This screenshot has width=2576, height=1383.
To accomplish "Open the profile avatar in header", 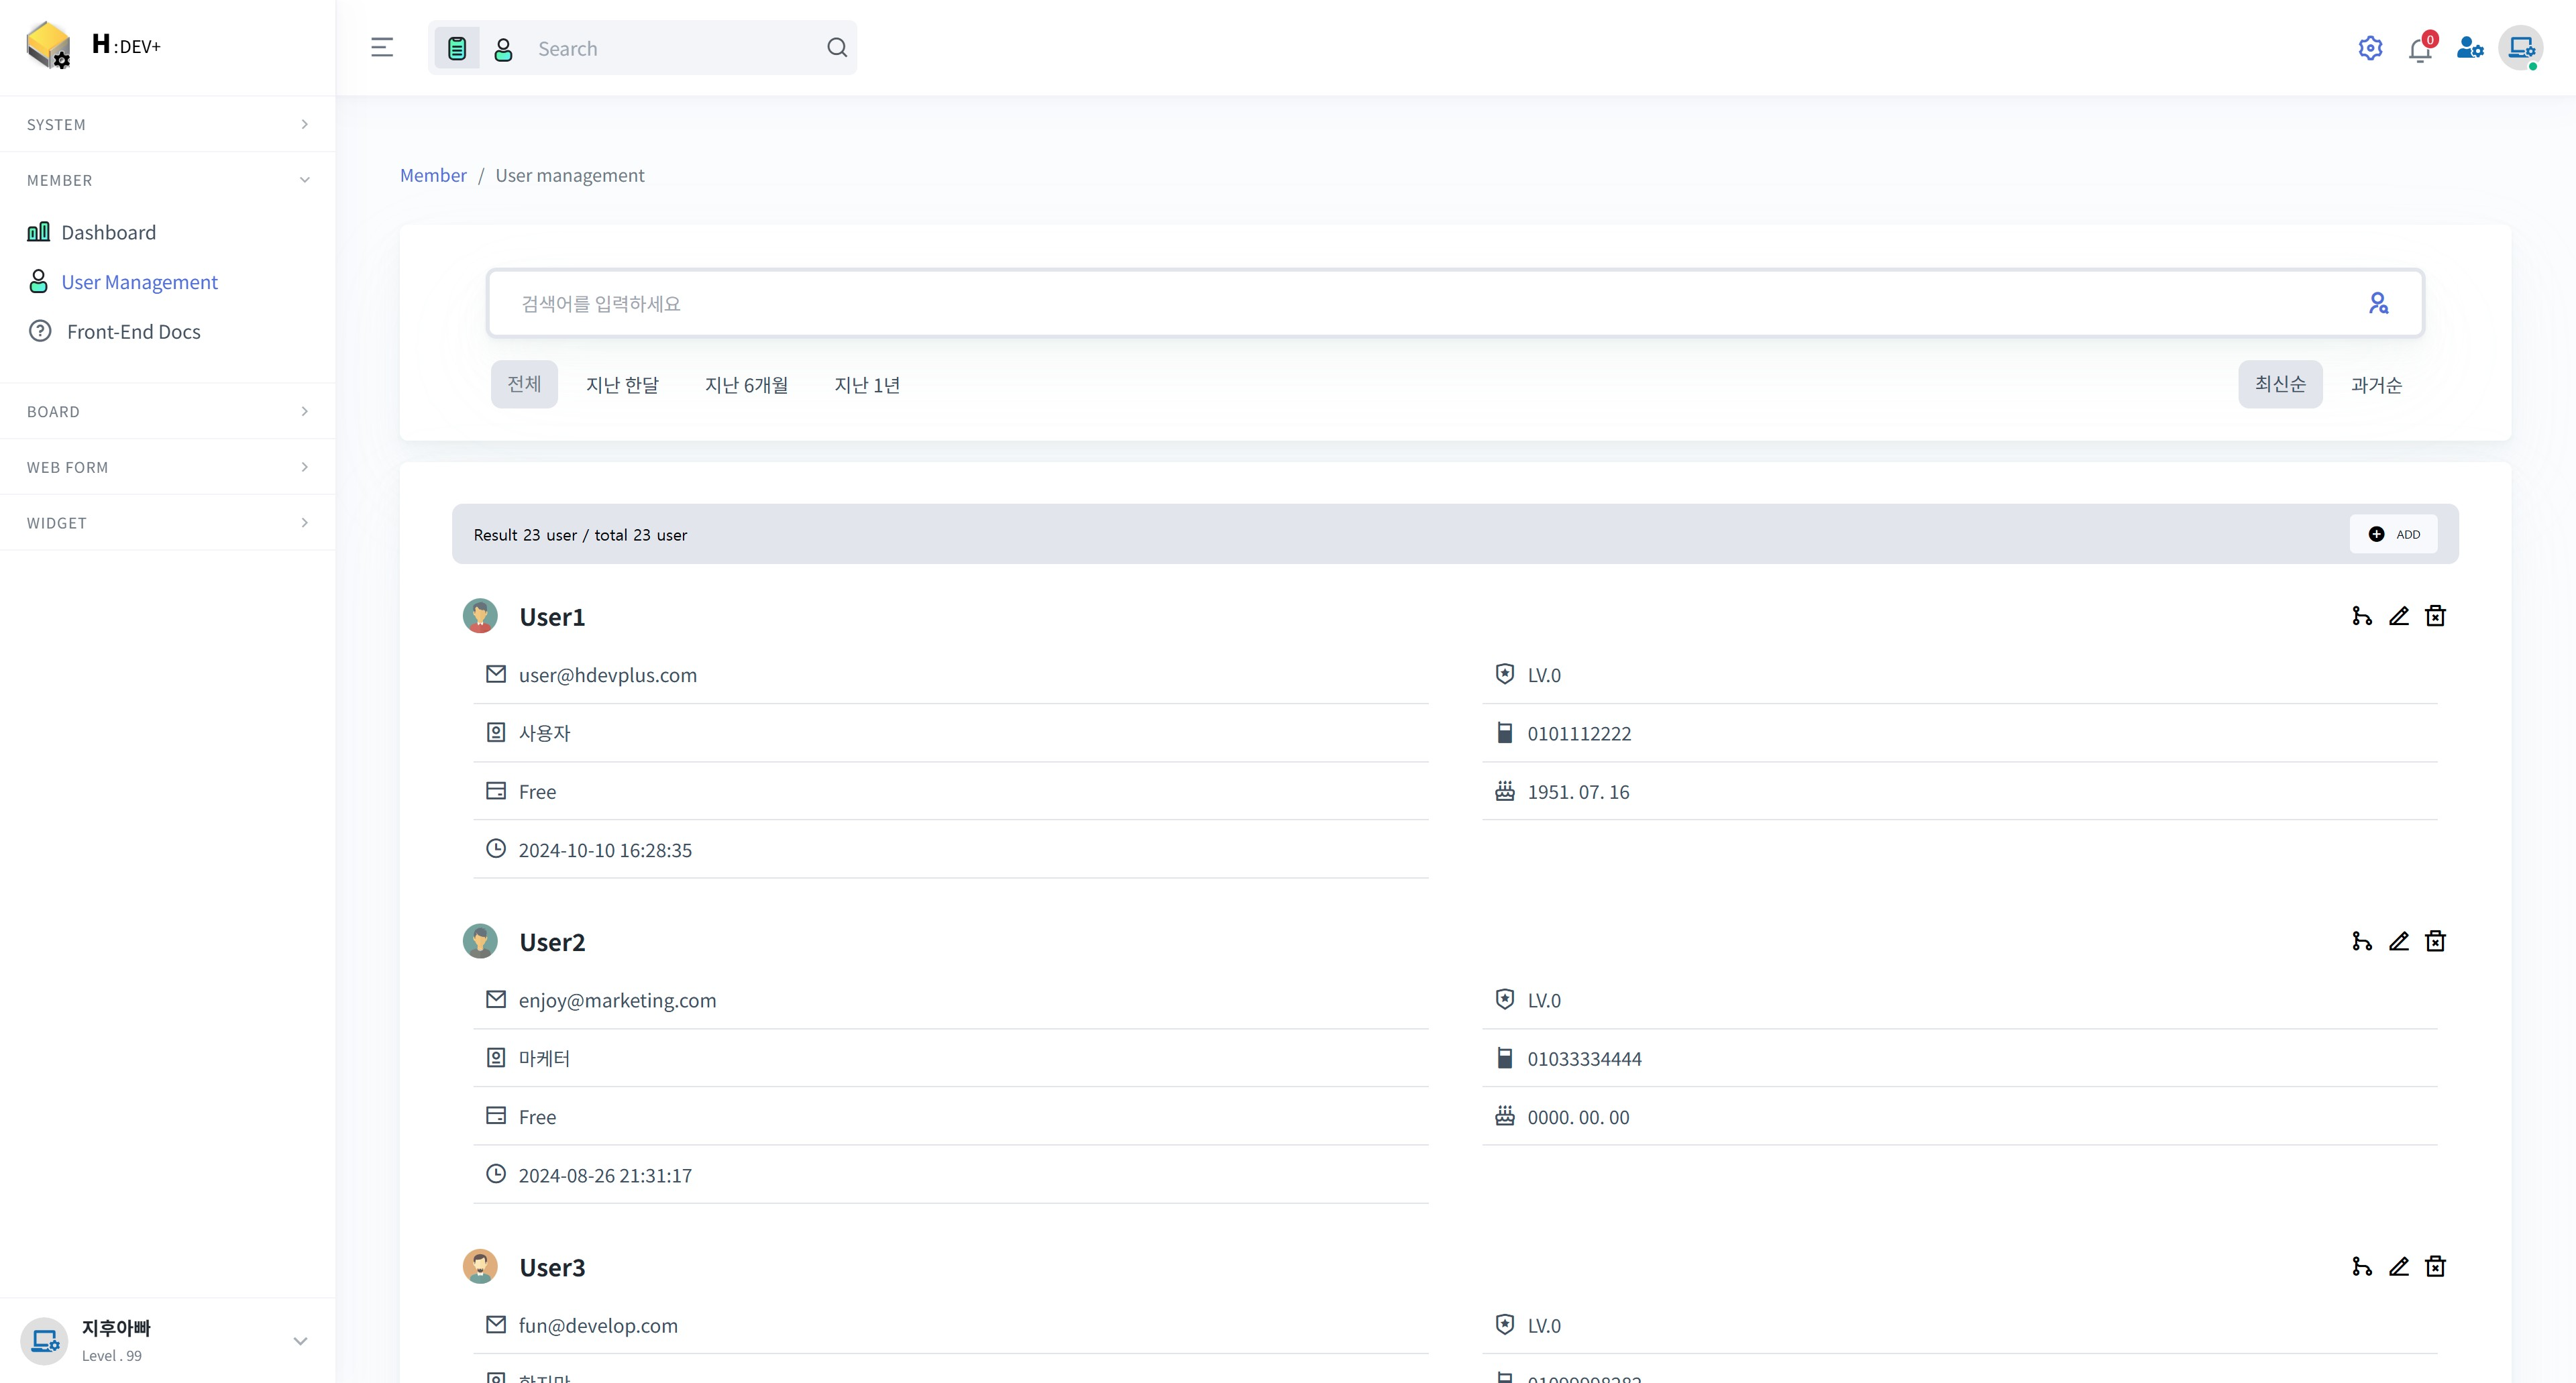I will [x=2521, y=48].
